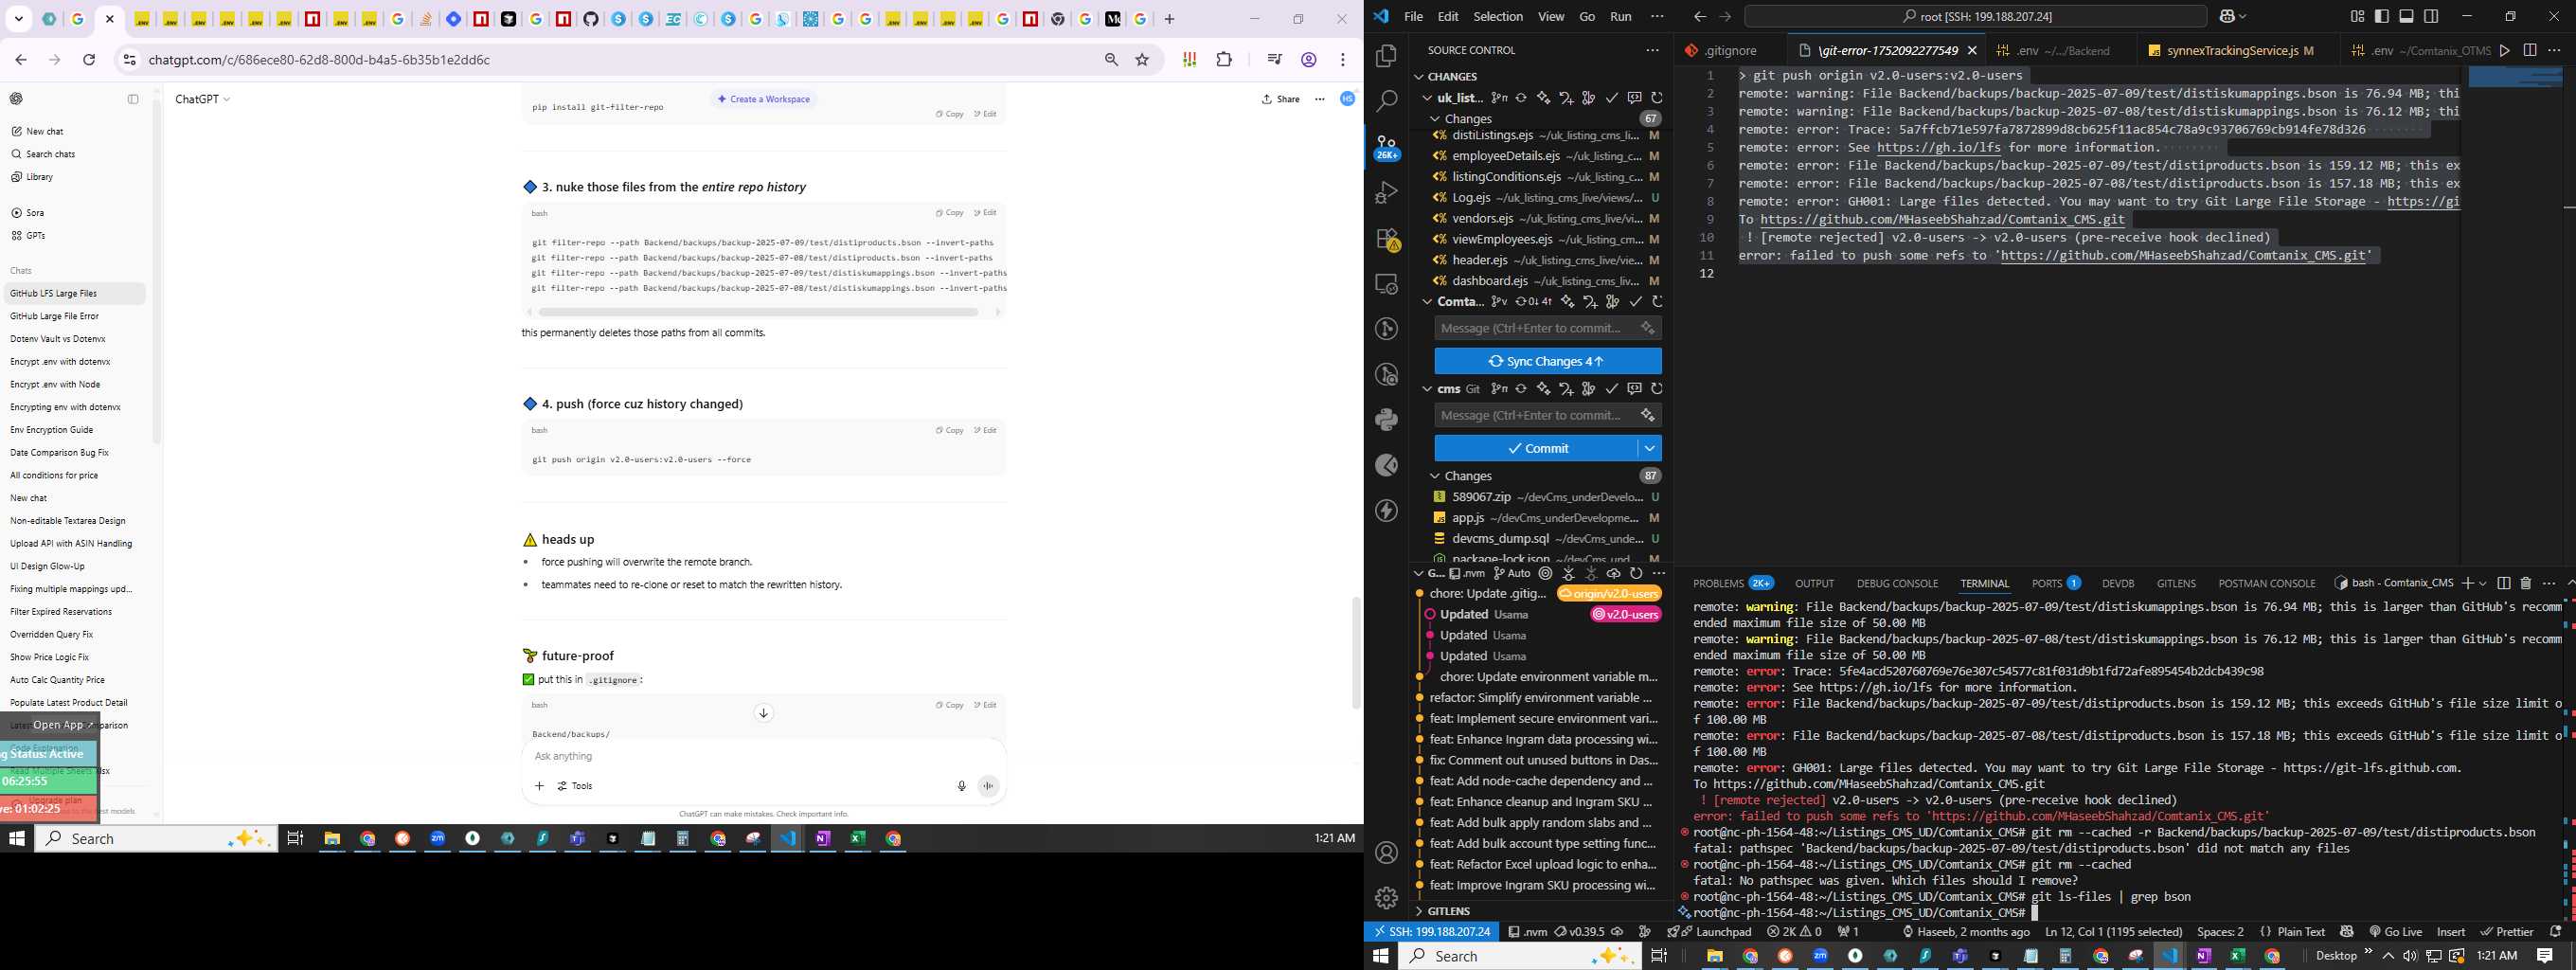The width and height of the screenshot is (2576, 970).
Task: Collapse the Changes group showing 67 files
Action: [1435, 118]
